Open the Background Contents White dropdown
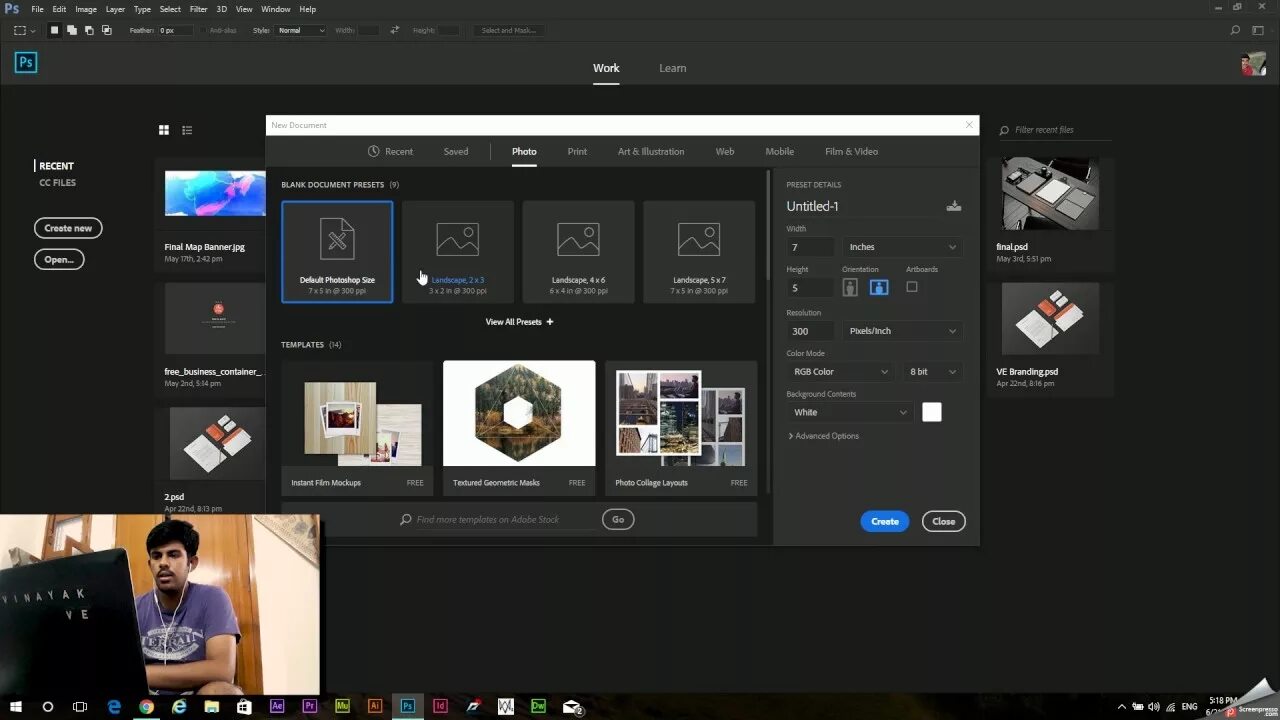The height and width of the screenshot is (720, 1280). tap(850, 412)
